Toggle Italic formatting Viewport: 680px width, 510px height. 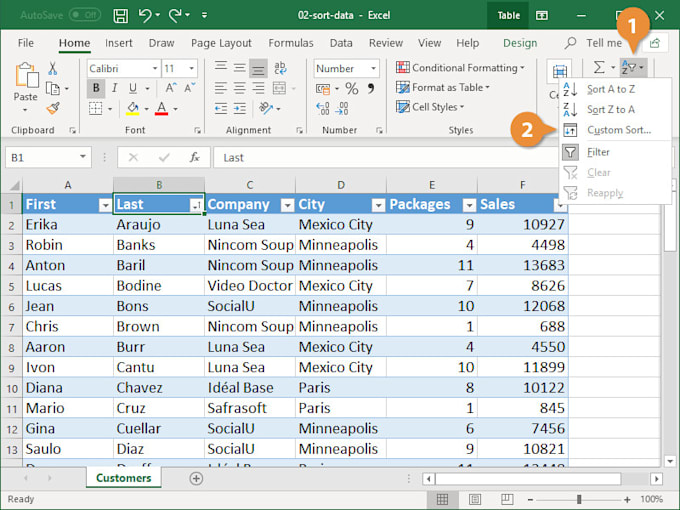[114, 88]
